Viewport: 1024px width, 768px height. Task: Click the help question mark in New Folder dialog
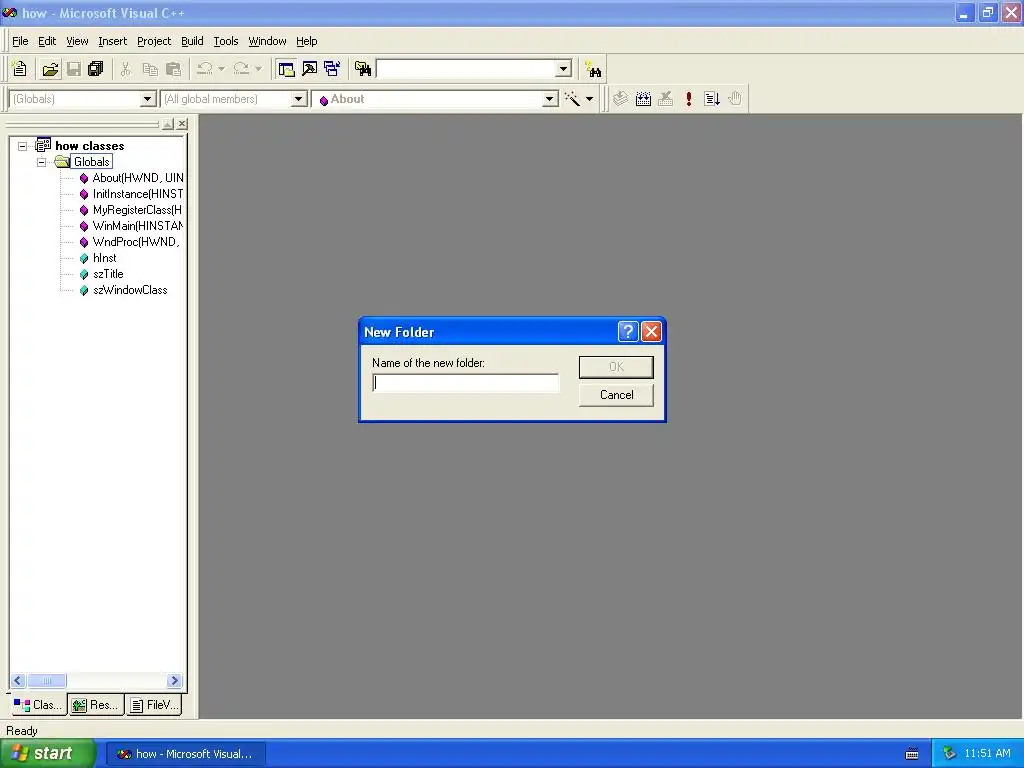click(628, 332)
